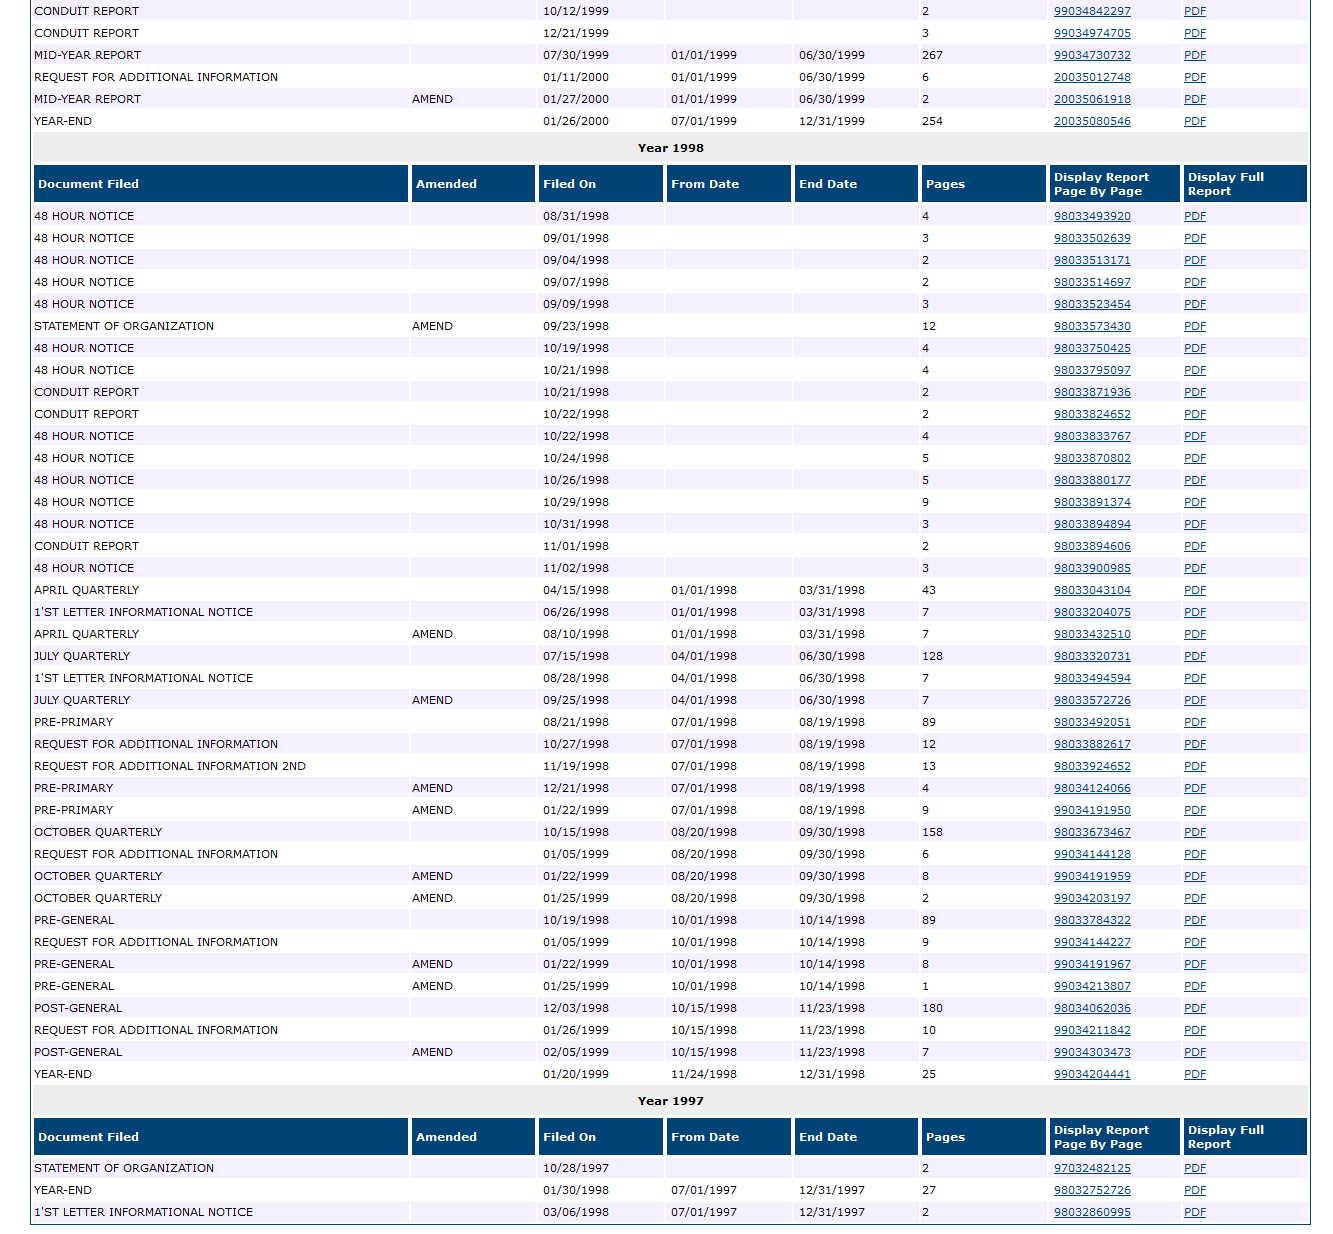
Task: Open amended pre-primary report 99034191950
Action: [x=1092, y=810]
